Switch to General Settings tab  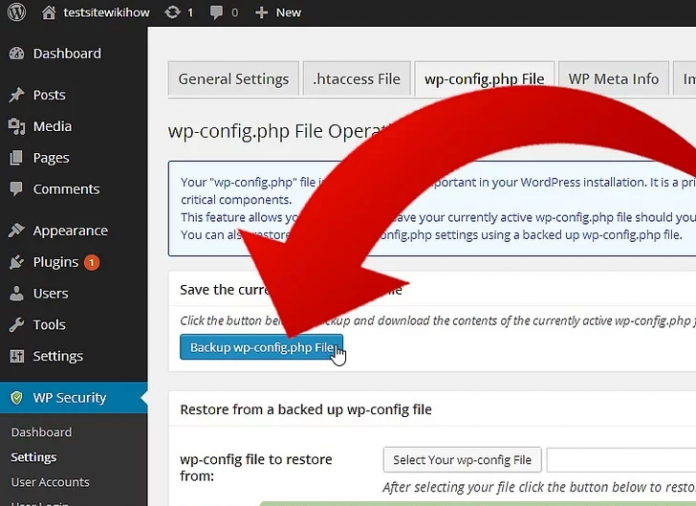(x=233, y=79)
